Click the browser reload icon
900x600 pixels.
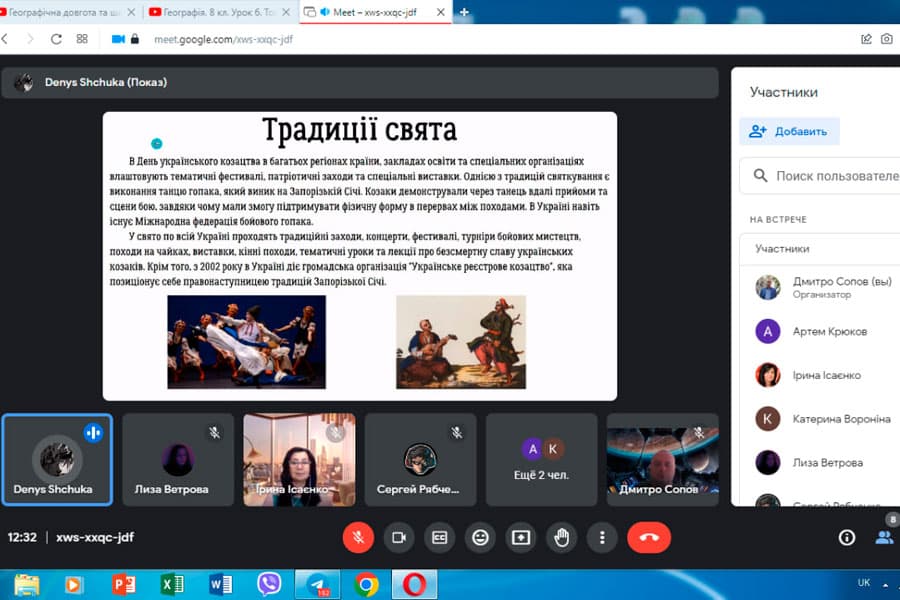click(x=56, y=39)
